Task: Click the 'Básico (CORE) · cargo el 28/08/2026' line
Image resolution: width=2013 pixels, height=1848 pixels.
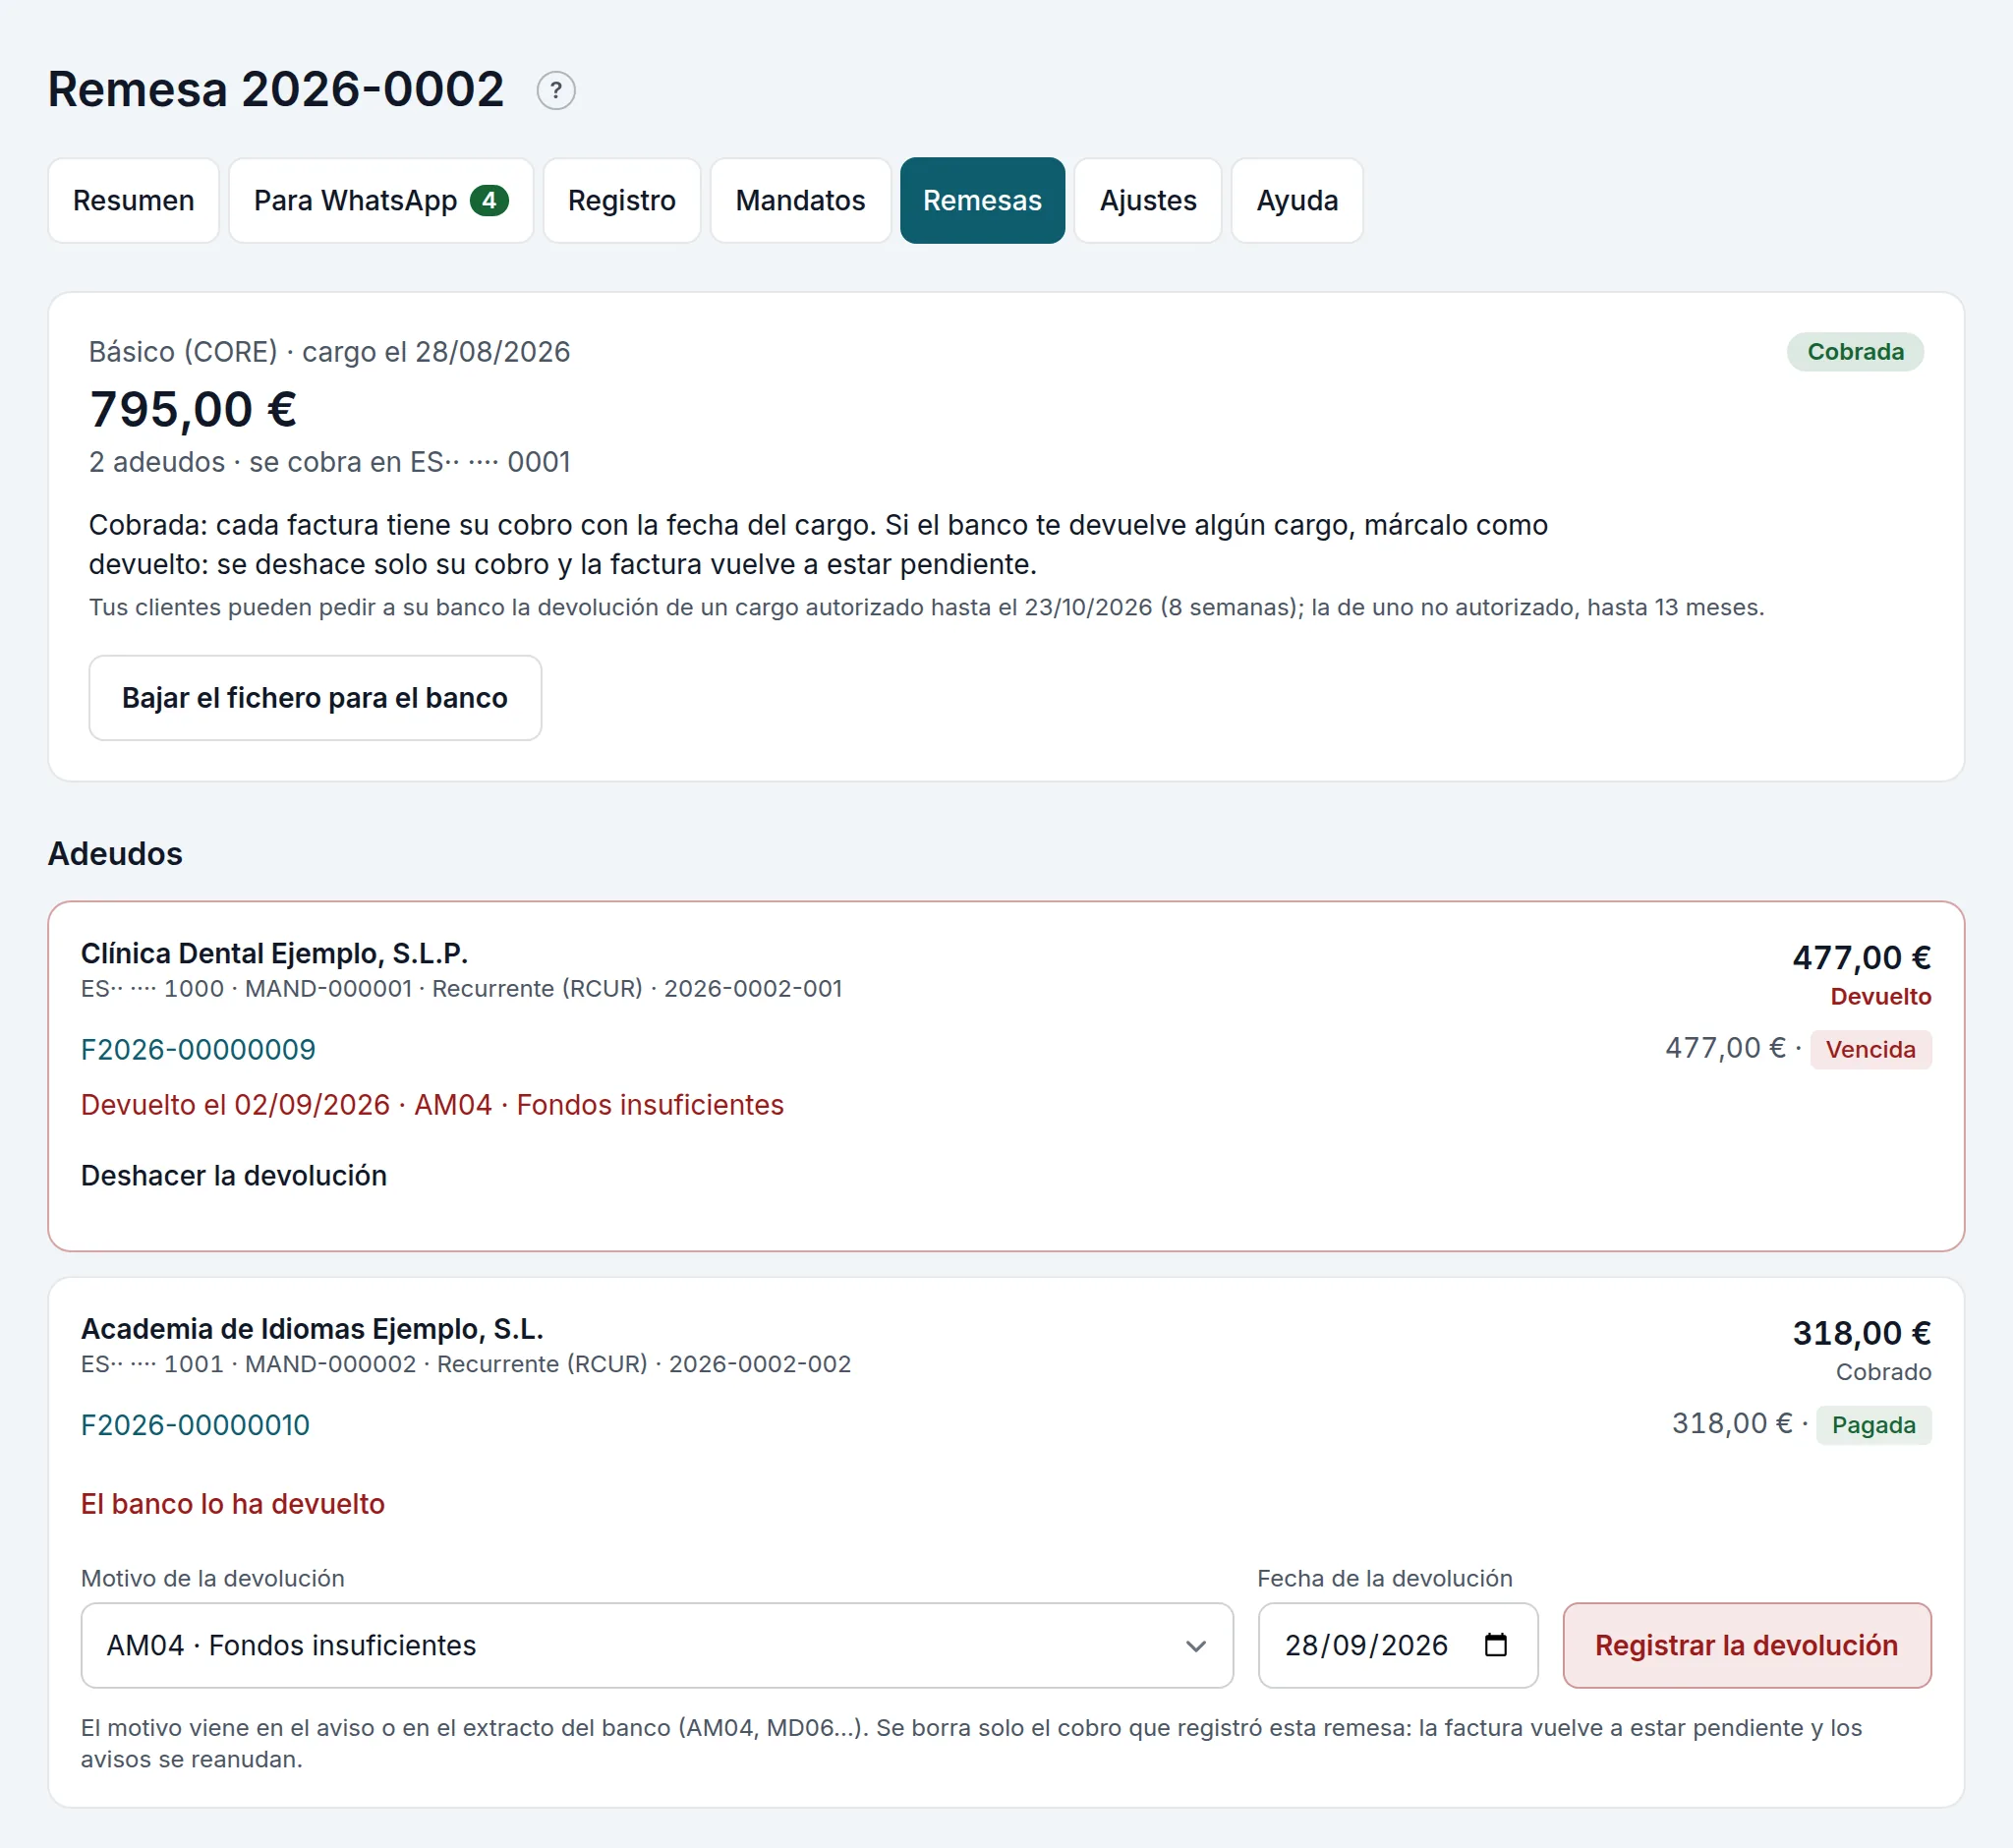Action: point(329,352)
